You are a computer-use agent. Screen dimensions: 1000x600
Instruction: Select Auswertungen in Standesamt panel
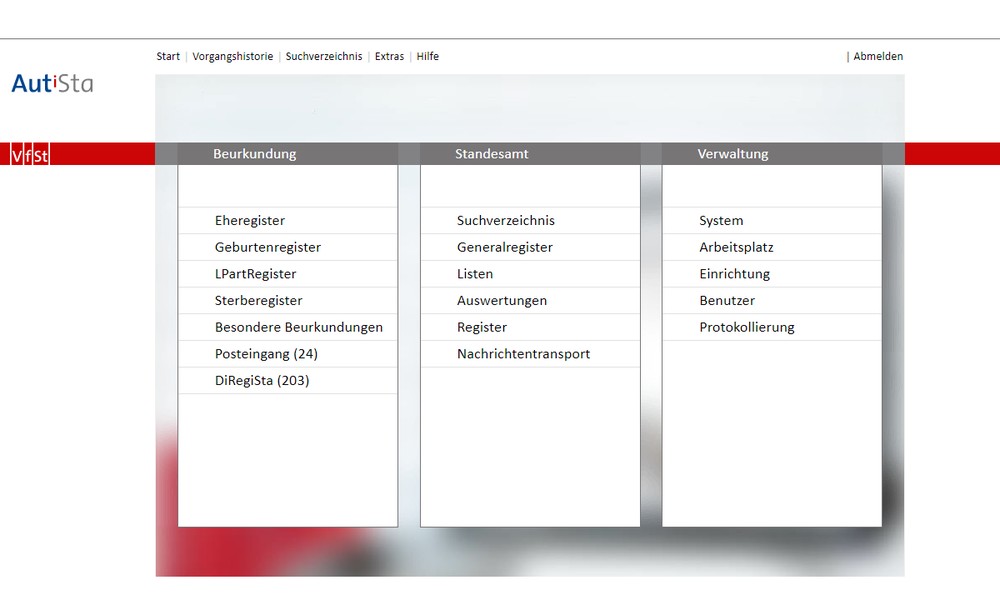[x=501, y=301]
